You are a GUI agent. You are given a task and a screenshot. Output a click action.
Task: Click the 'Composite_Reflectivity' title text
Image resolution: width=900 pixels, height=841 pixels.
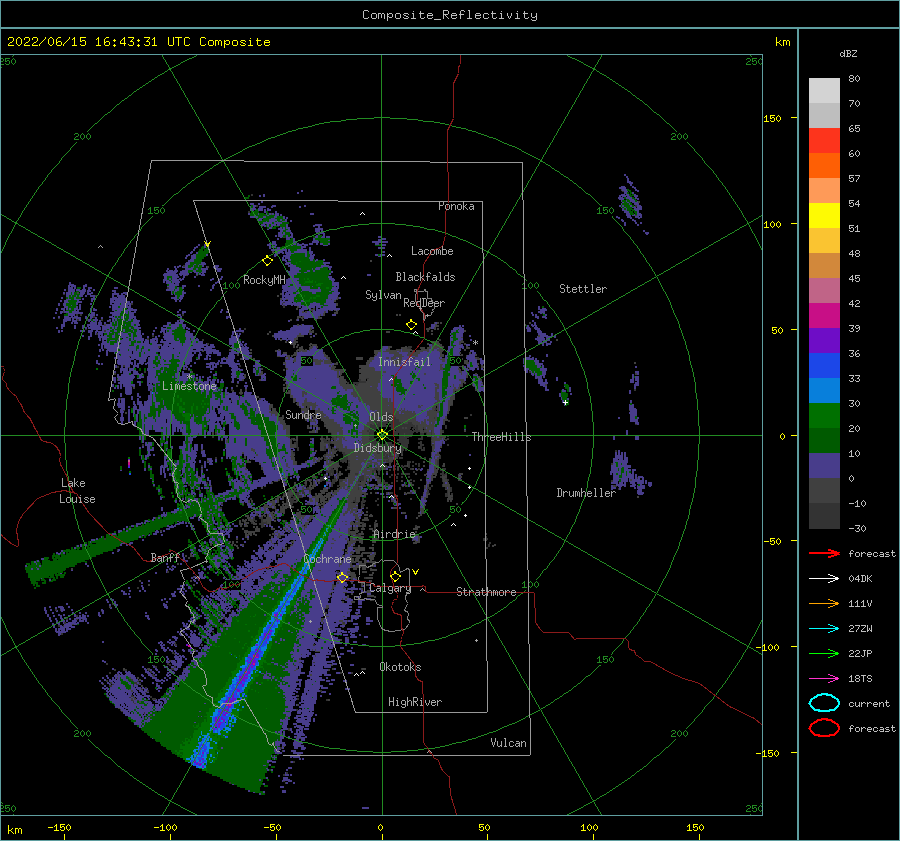[450, 15]
